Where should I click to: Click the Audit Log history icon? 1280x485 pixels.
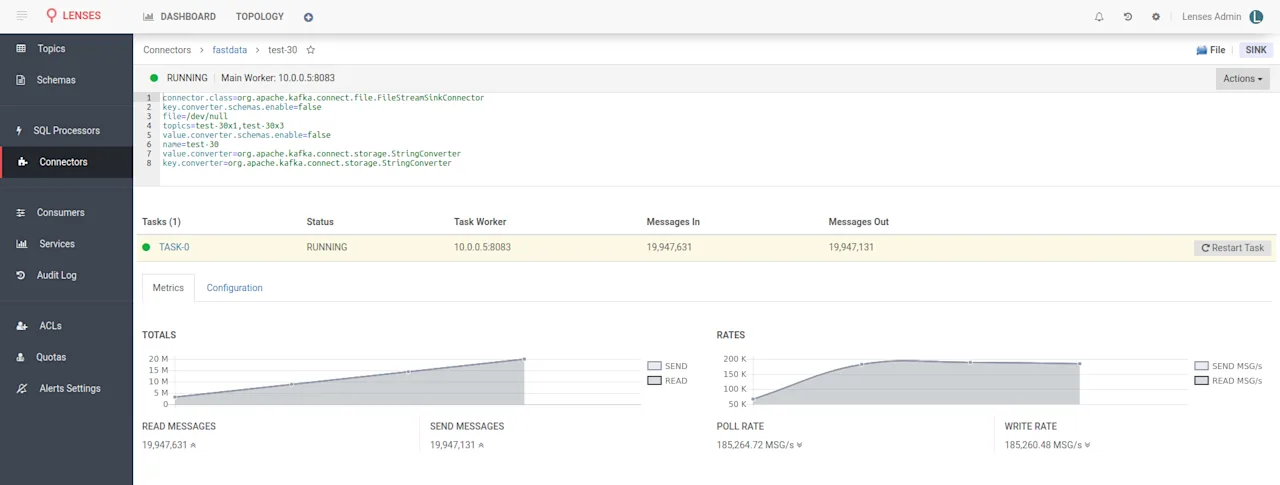tap(21, 275)
